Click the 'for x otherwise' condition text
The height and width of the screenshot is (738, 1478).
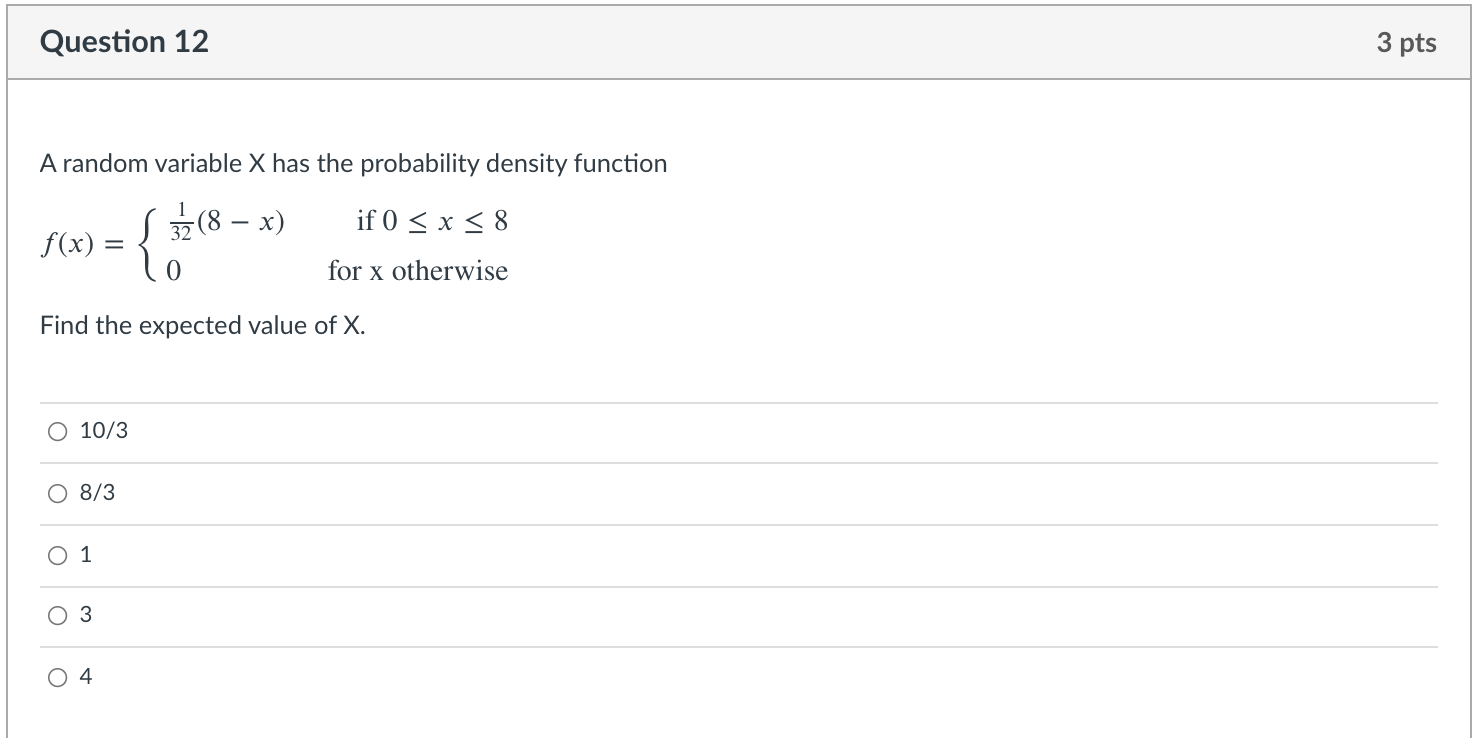418,271
